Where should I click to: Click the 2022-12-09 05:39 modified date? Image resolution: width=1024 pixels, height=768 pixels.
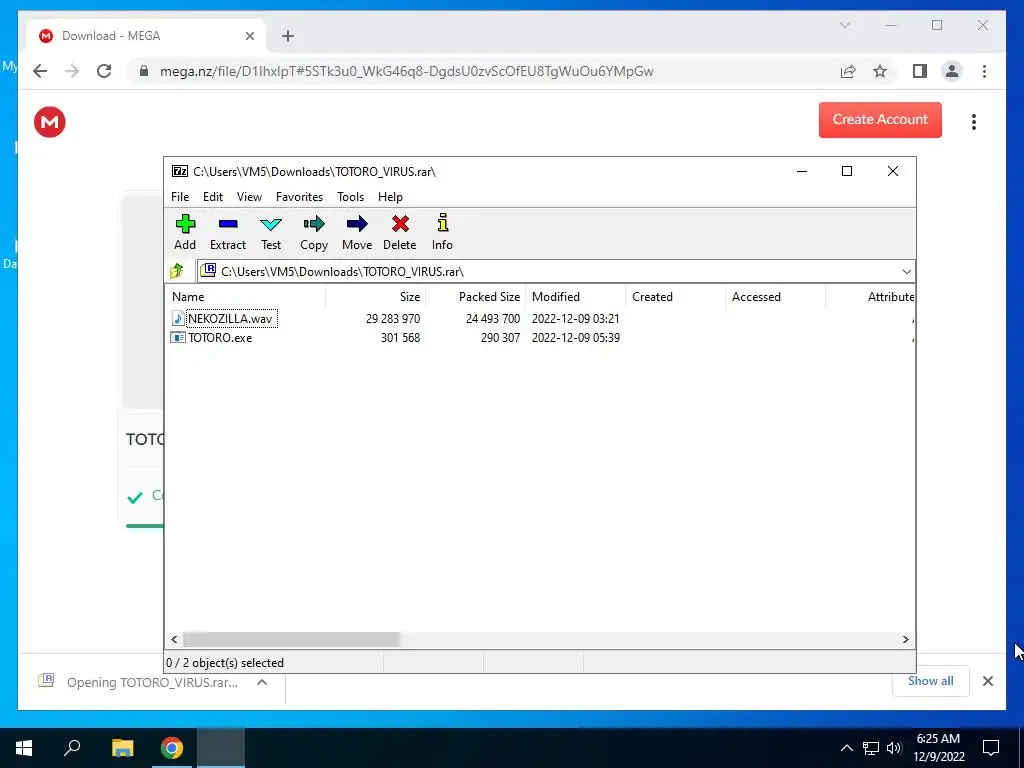click(576, 338)
